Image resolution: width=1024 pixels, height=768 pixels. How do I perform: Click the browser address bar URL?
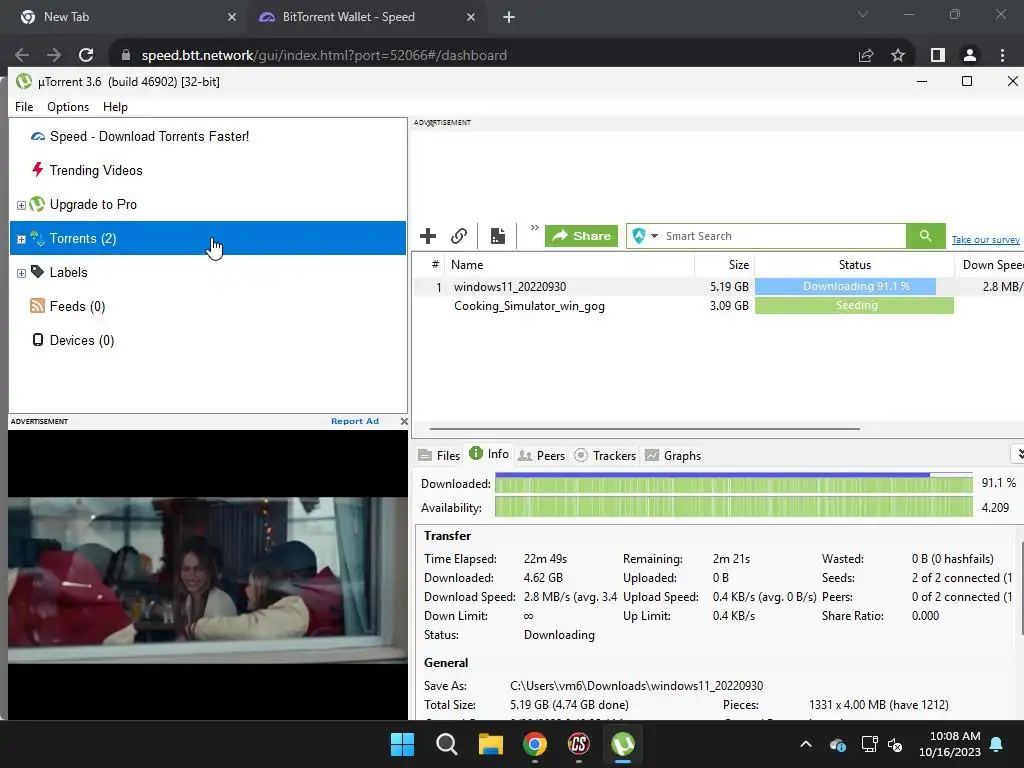(324, 55)
